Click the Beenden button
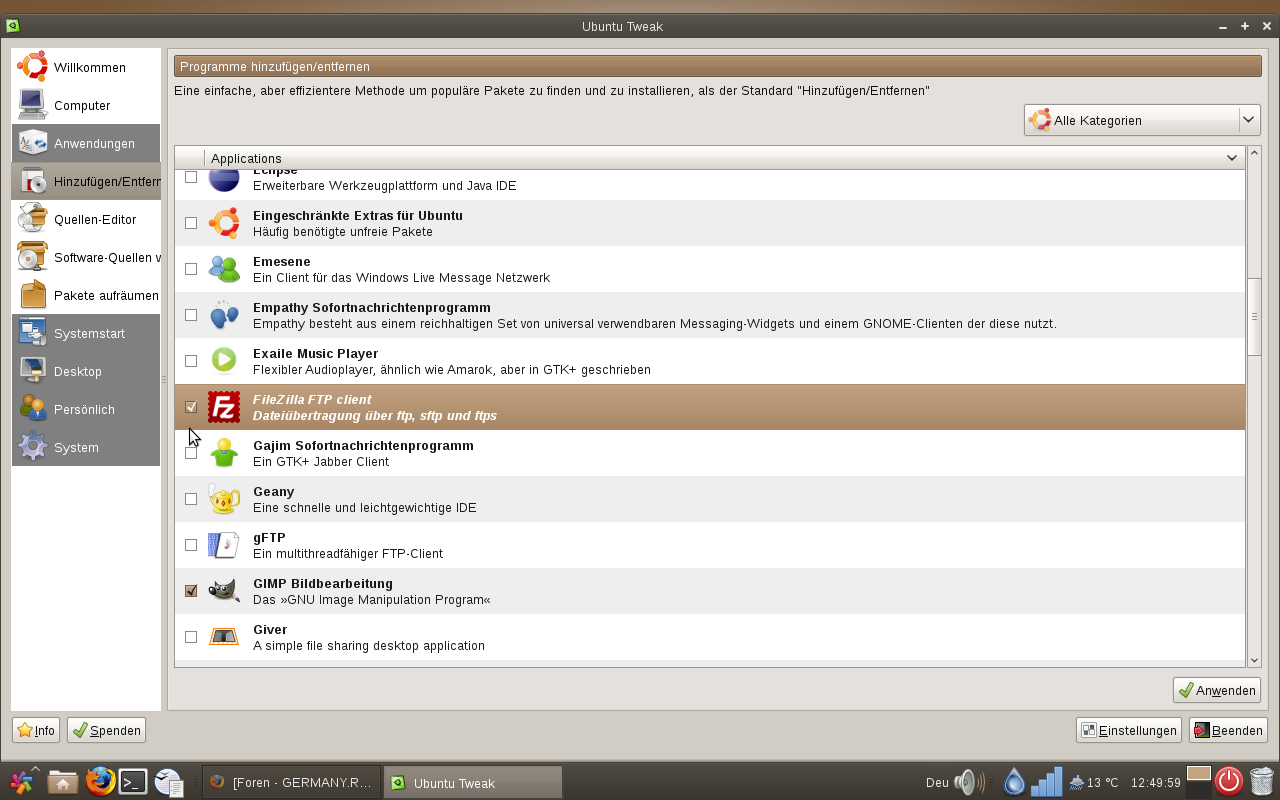This screenshot has width=1280, height=800. click(1228, 730)
